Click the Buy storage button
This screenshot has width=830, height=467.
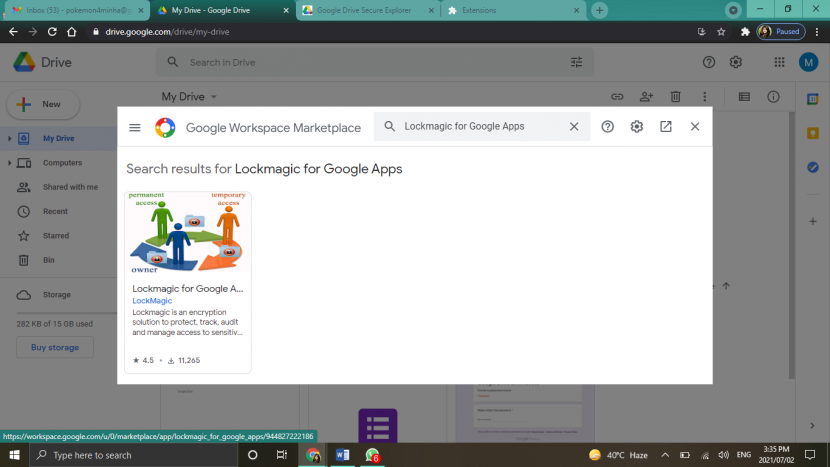coord(55,347)
